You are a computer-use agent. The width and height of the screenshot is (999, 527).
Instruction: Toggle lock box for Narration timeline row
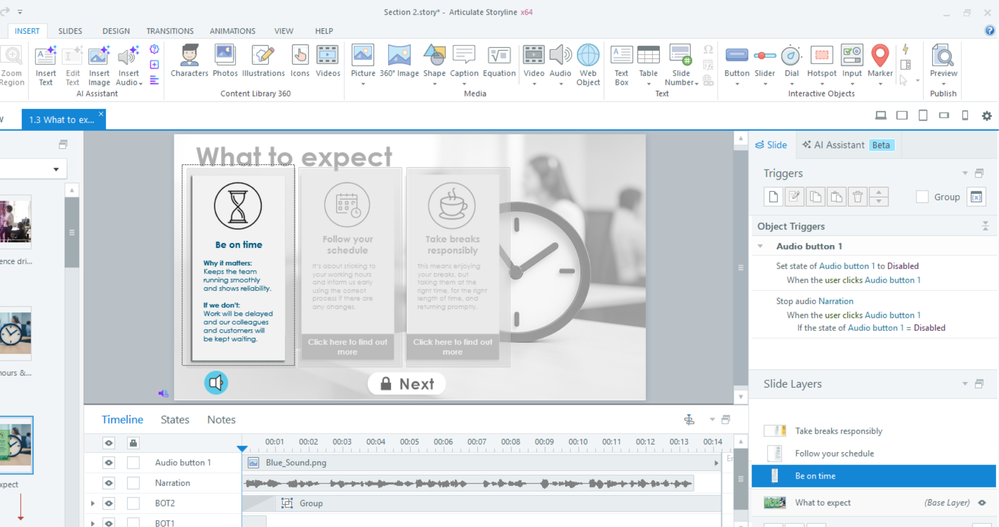(133, 483)
